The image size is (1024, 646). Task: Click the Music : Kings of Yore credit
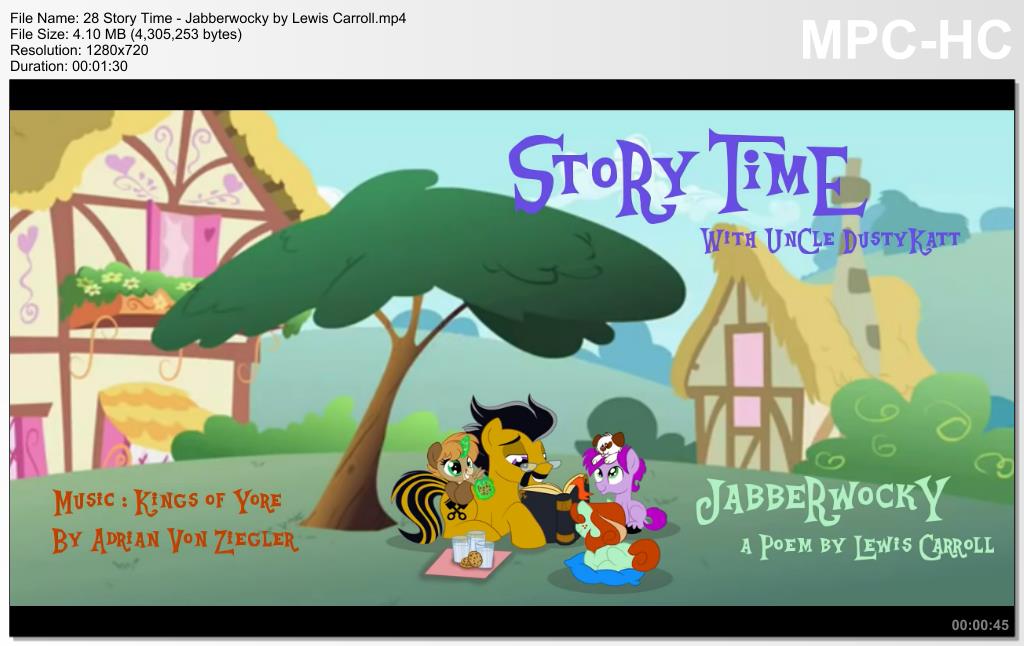pos(167,501)
